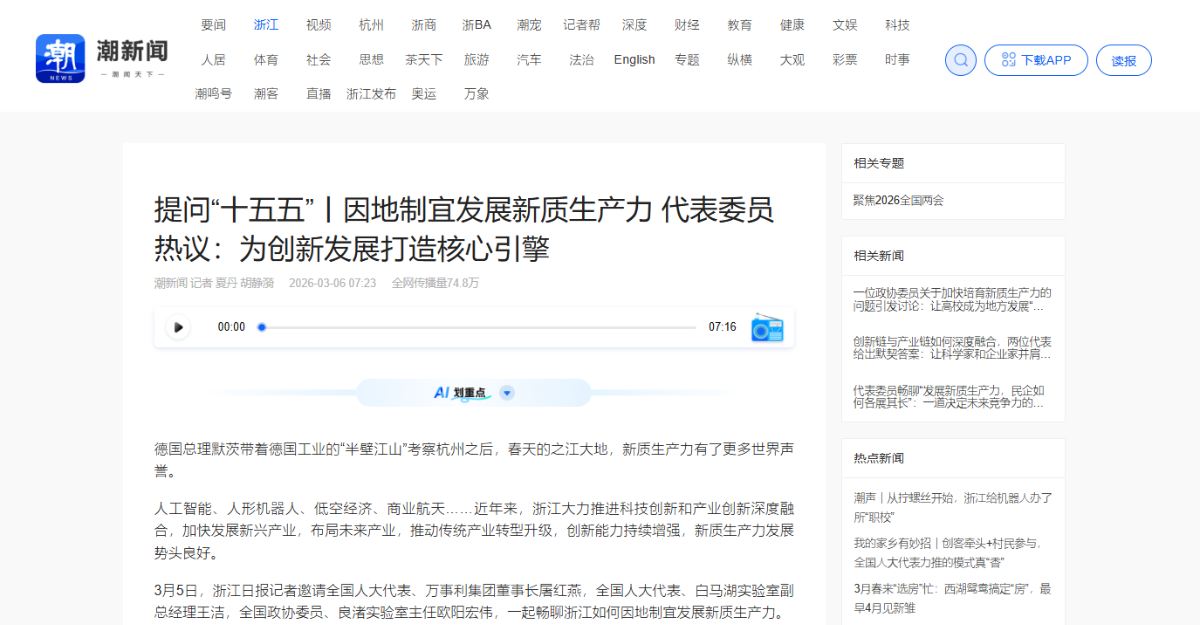1200x625 pixels.
Task: Select the 浙江 navigation tab
Action: pyautogui.click(x=266, y=25)
